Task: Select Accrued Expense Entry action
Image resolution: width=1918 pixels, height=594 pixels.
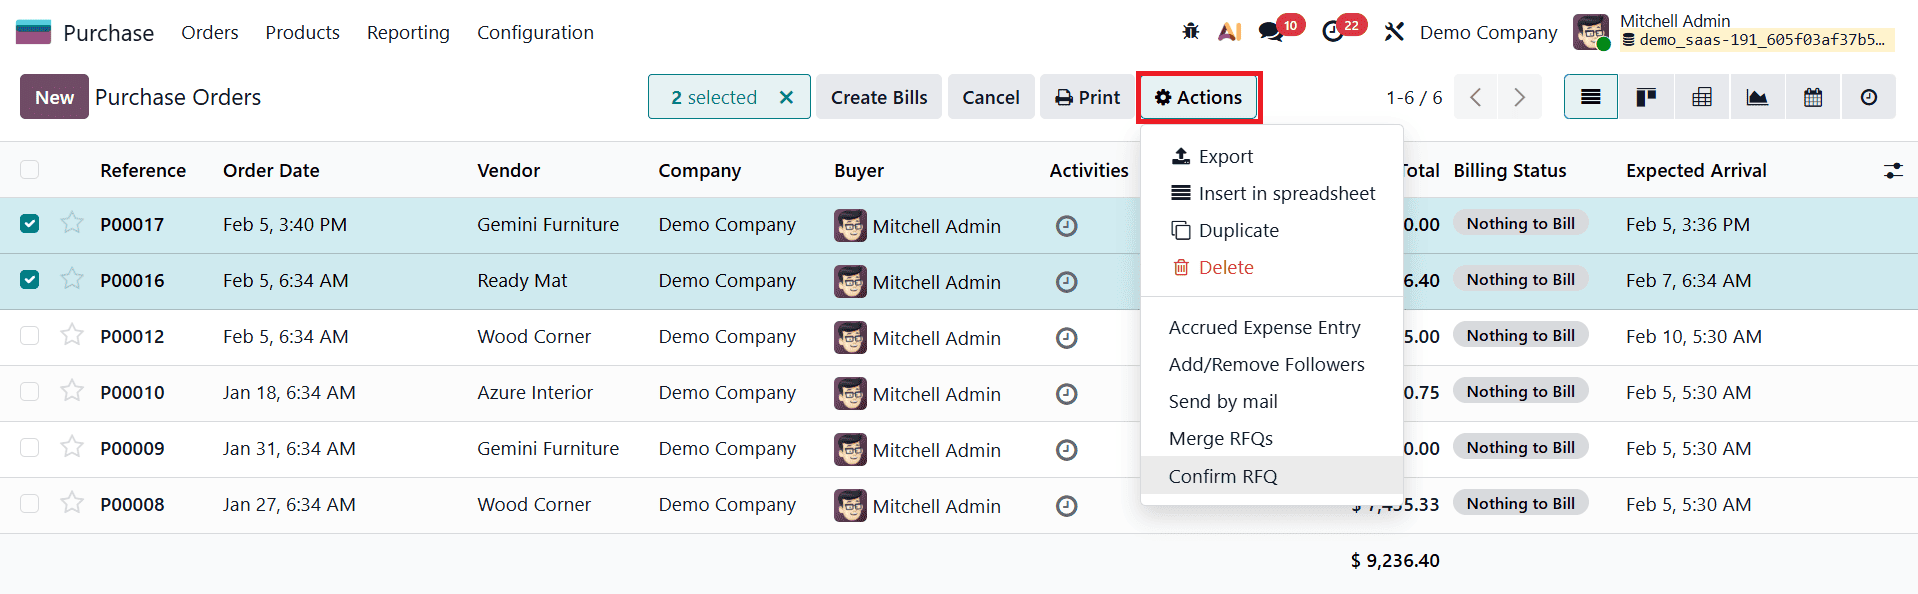Action: [x=1272, y=327]
